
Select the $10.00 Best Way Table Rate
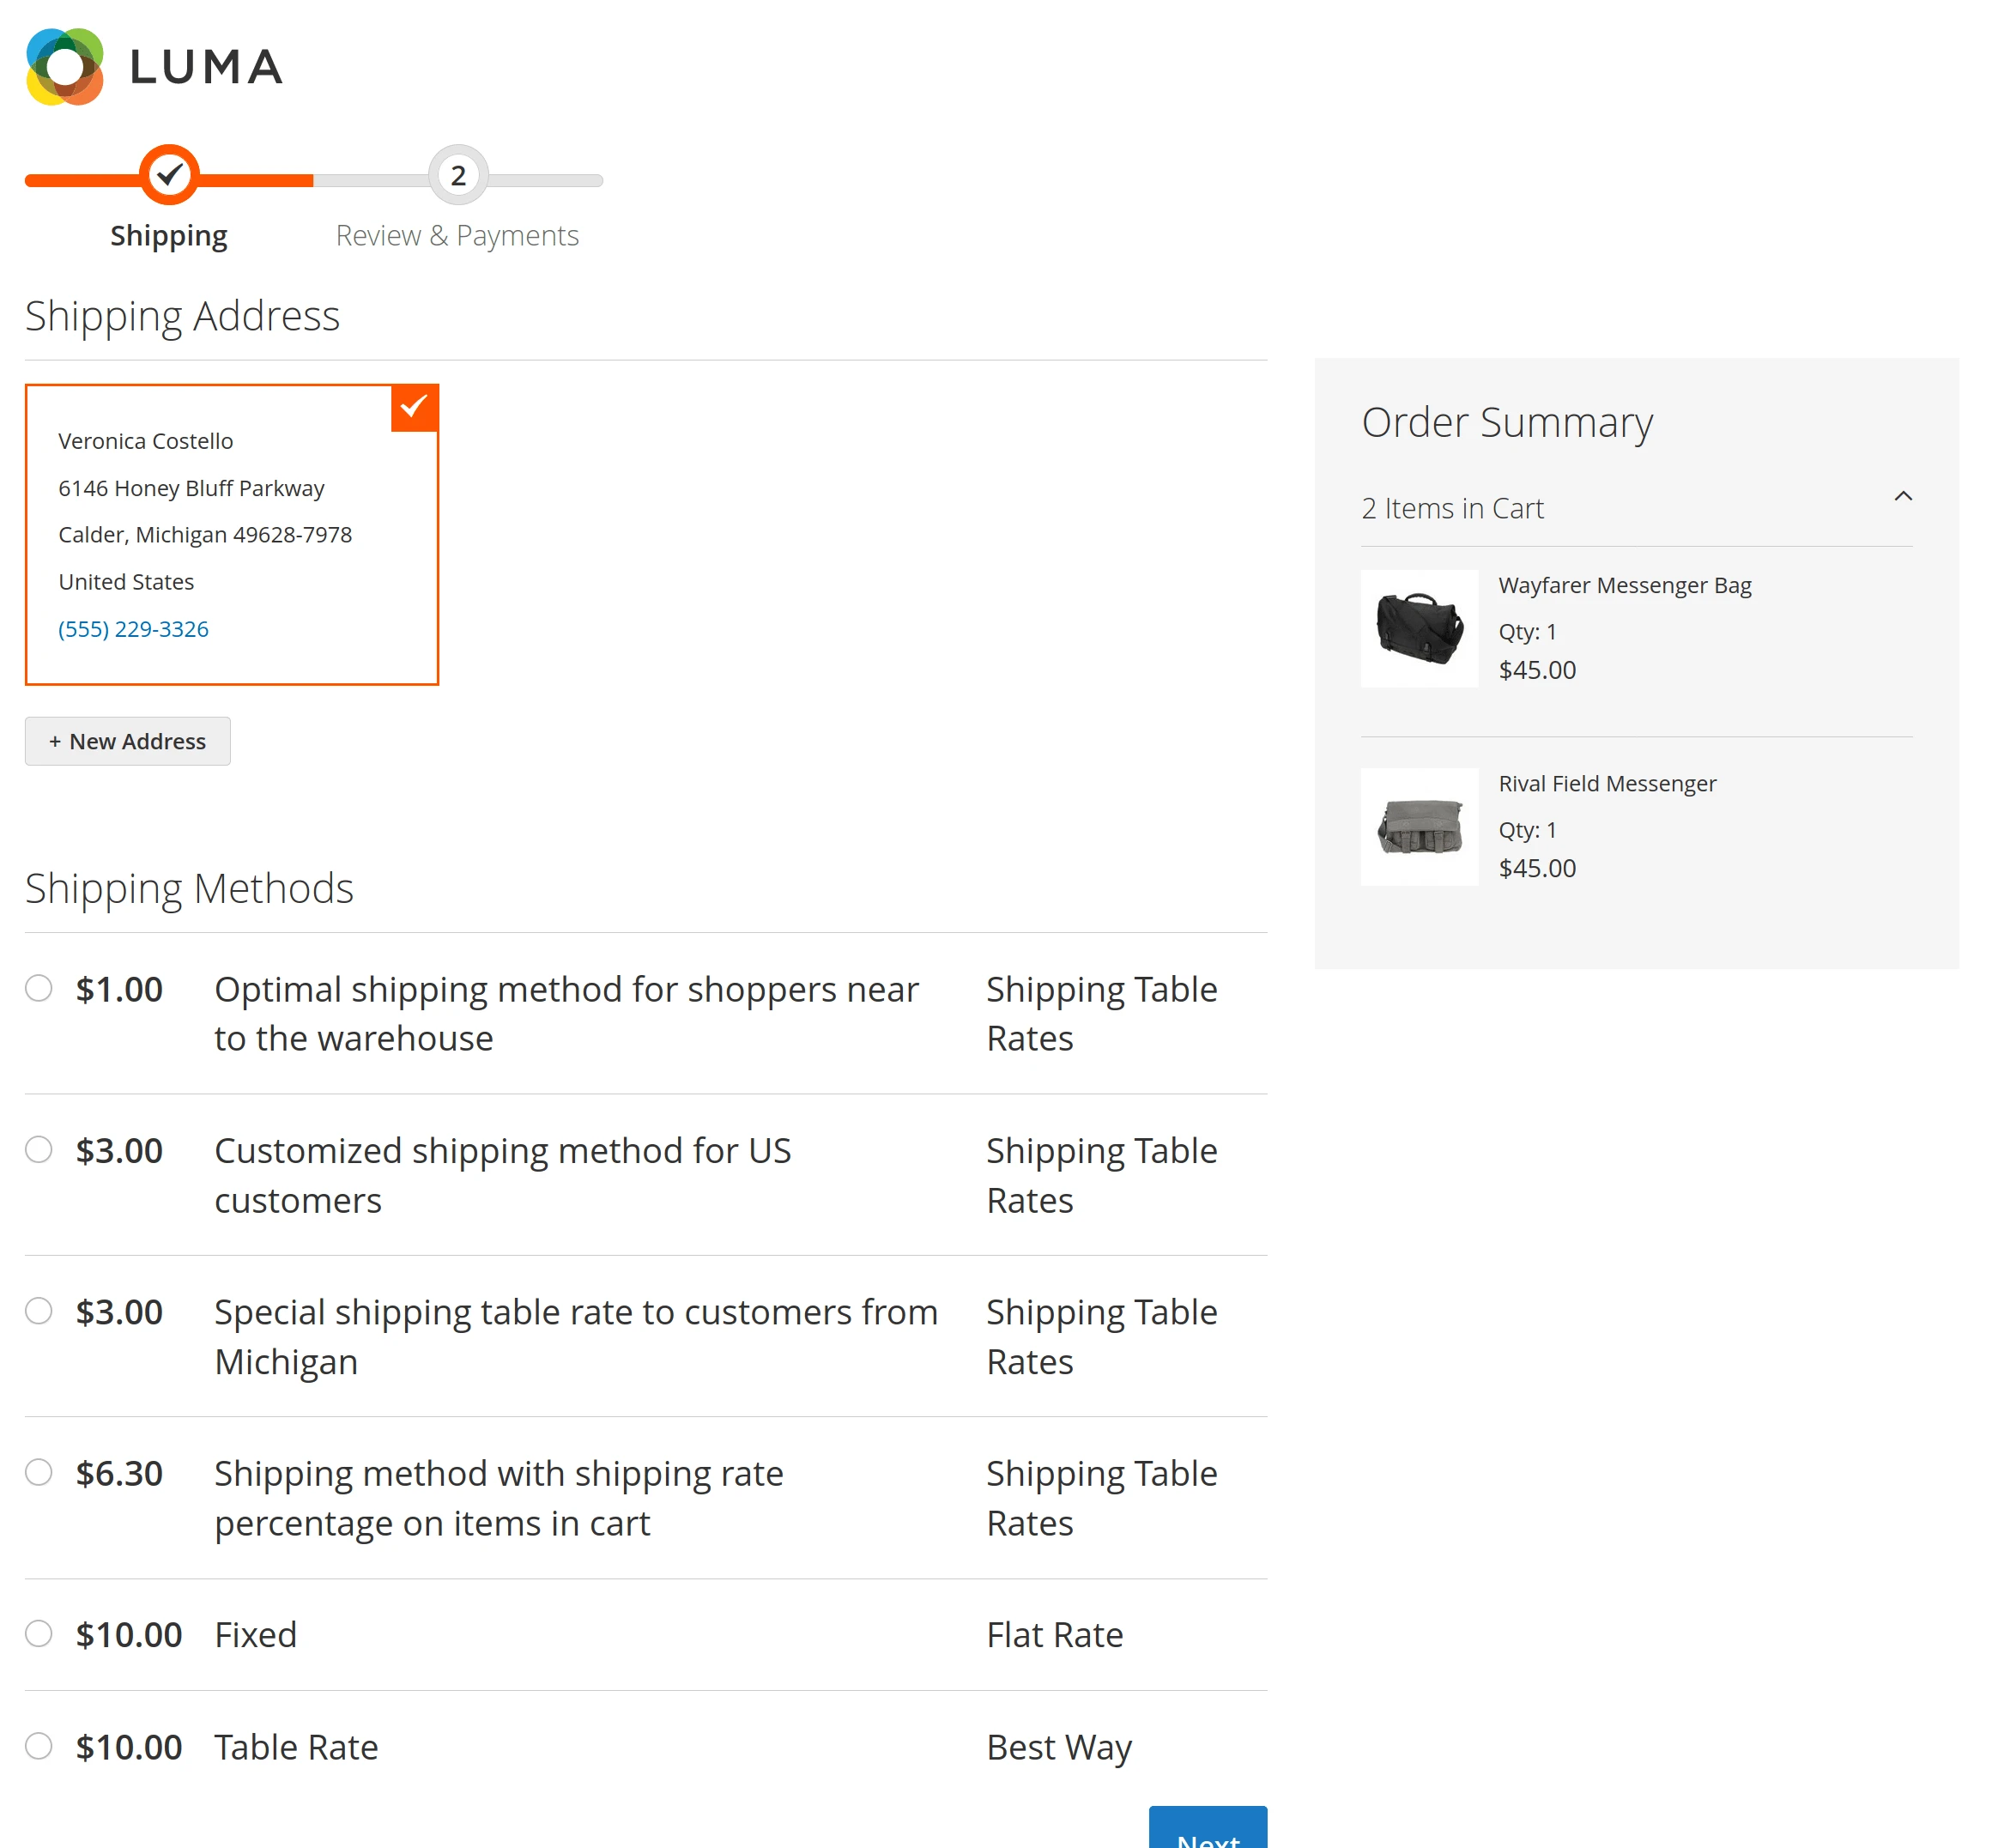[39, 1746]
